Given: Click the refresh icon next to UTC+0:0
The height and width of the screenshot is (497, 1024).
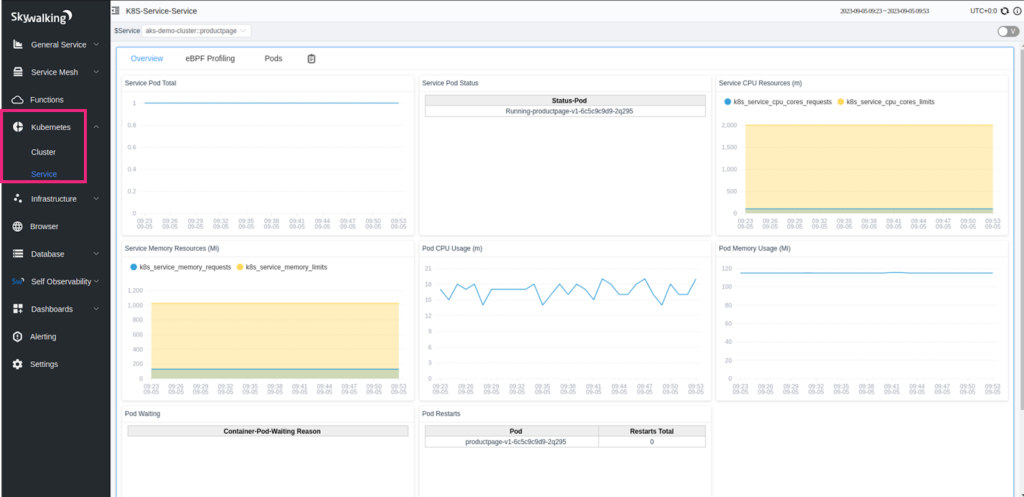Looking at the screenshot, I should (1005, 11).
